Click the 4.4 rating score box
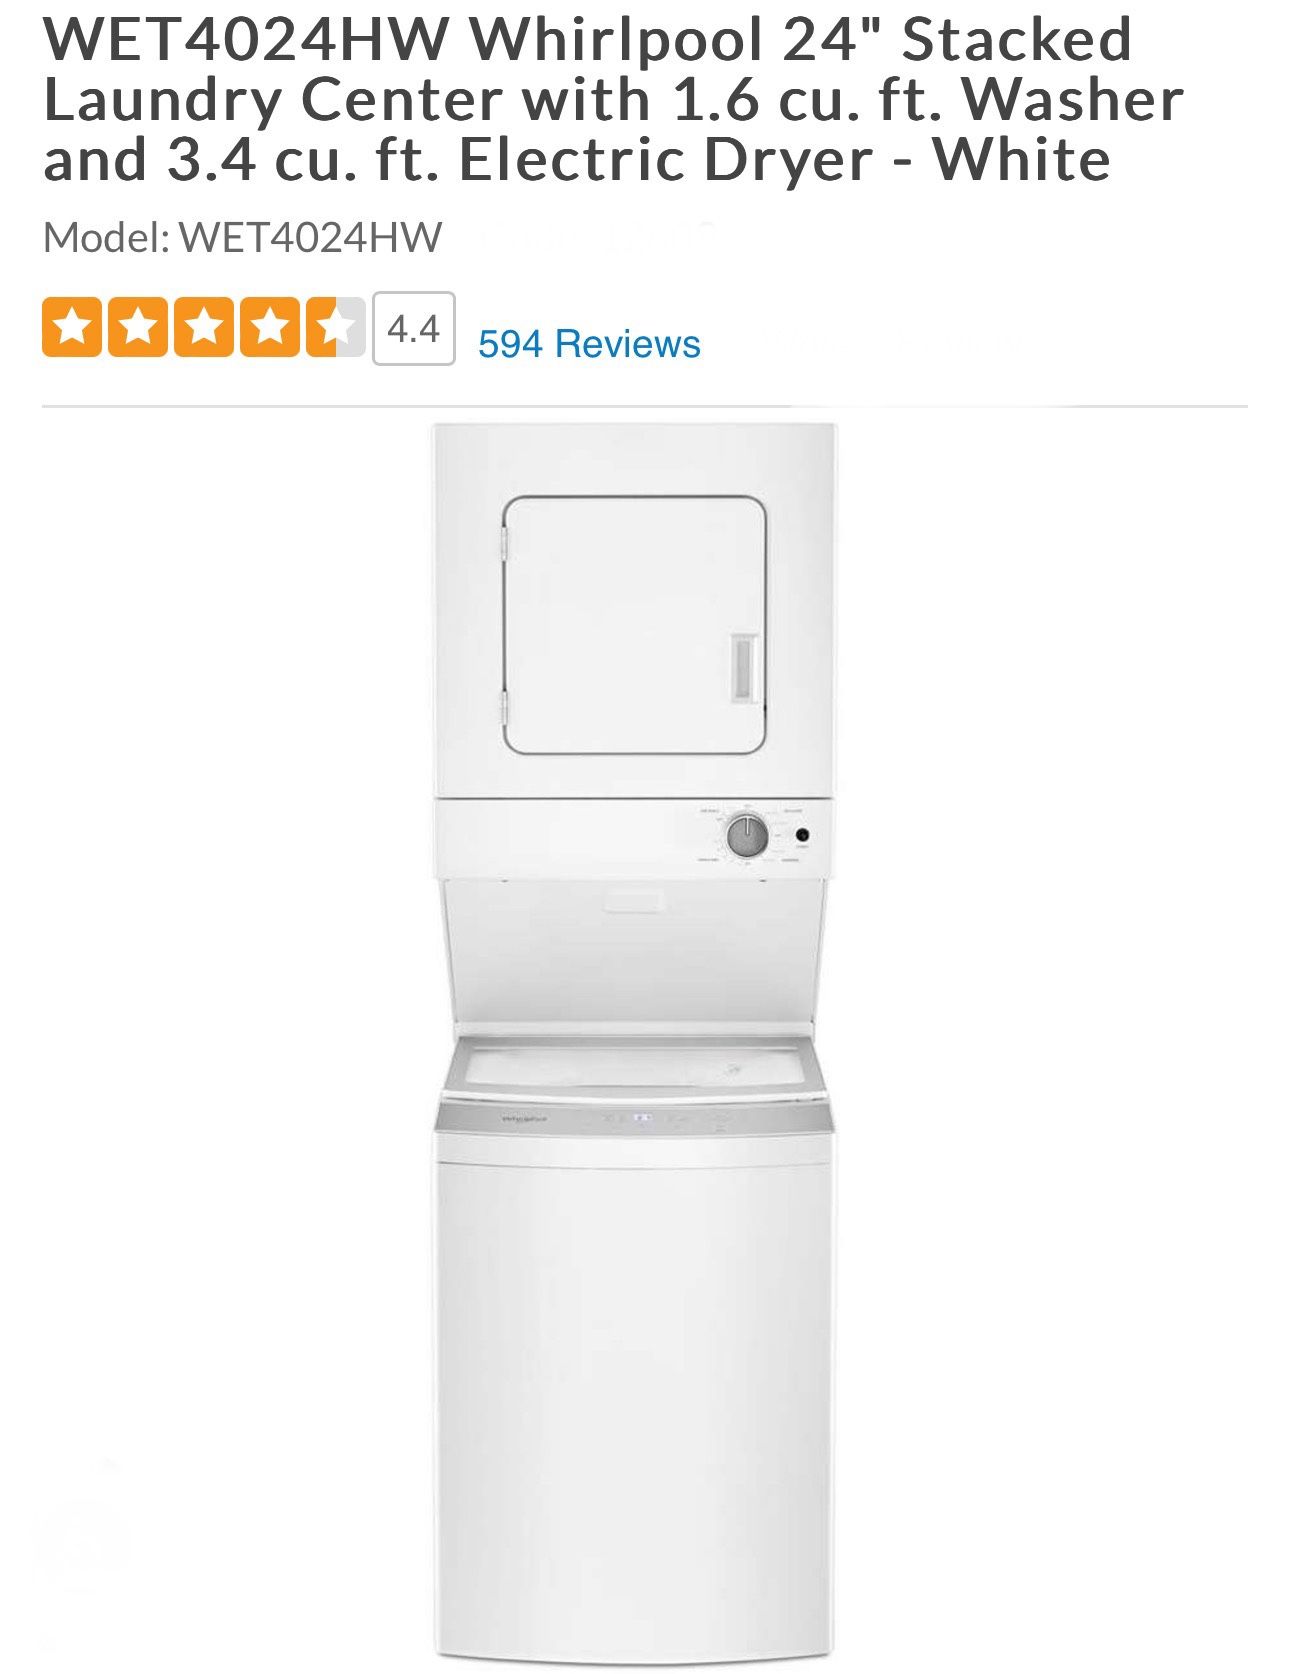Viewport: 1290px width, 1674px height. coord(414,328)
